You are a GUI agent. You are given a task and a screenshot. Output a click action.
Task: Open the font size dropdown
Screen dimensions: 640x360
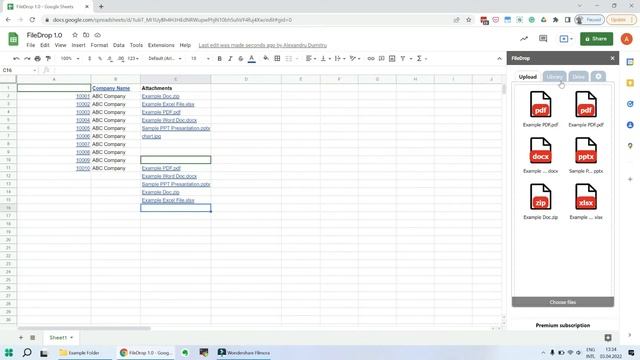tap(200, 59)
